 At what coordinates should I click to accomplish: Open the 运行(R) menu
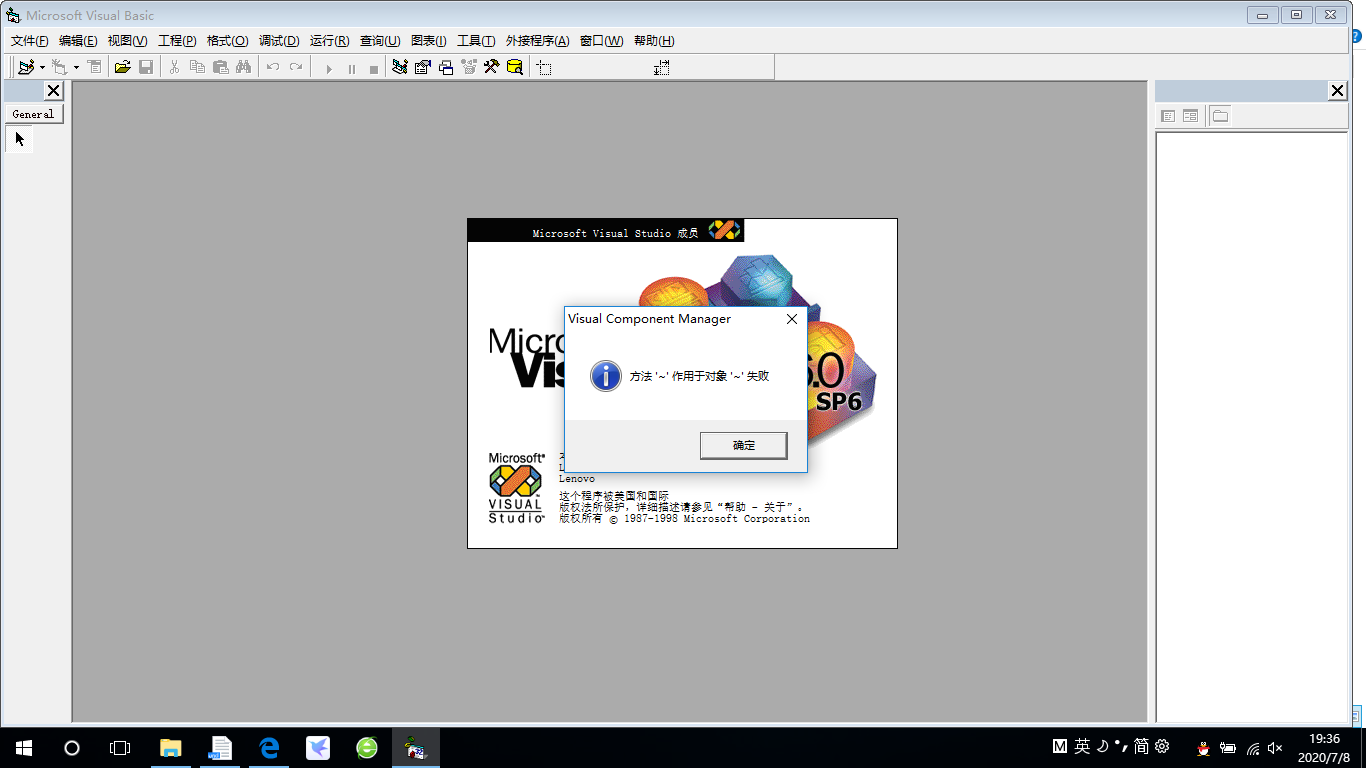pyautogui.click(x=329, y=41)
